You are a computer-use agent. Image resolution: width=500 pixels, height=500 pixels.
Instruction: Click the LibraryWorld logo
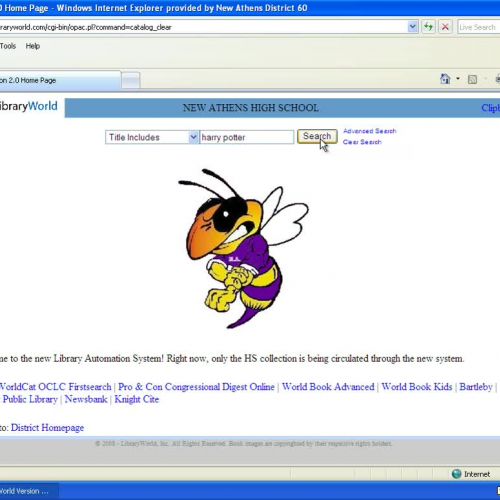tap(29, 106)
